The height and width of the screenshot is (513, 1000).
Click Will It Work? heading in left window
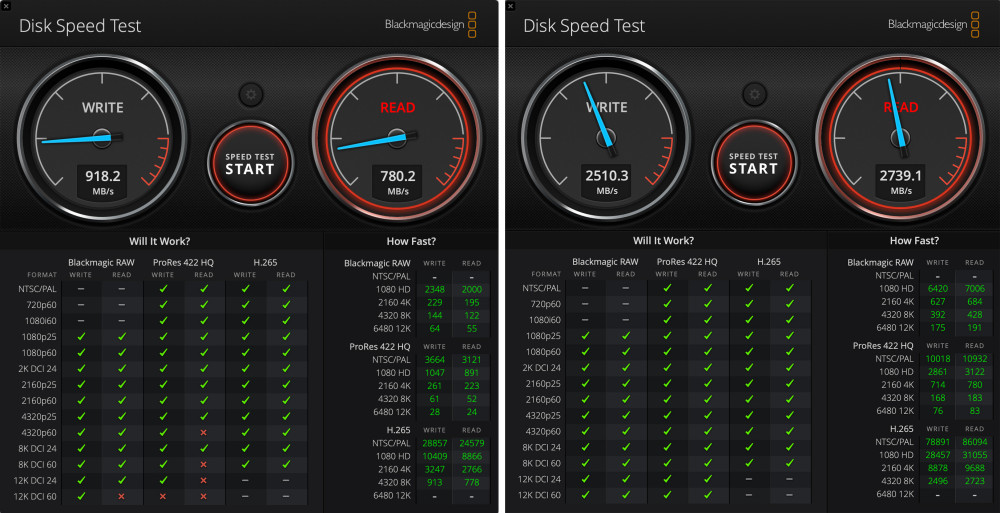click(159, 241)
